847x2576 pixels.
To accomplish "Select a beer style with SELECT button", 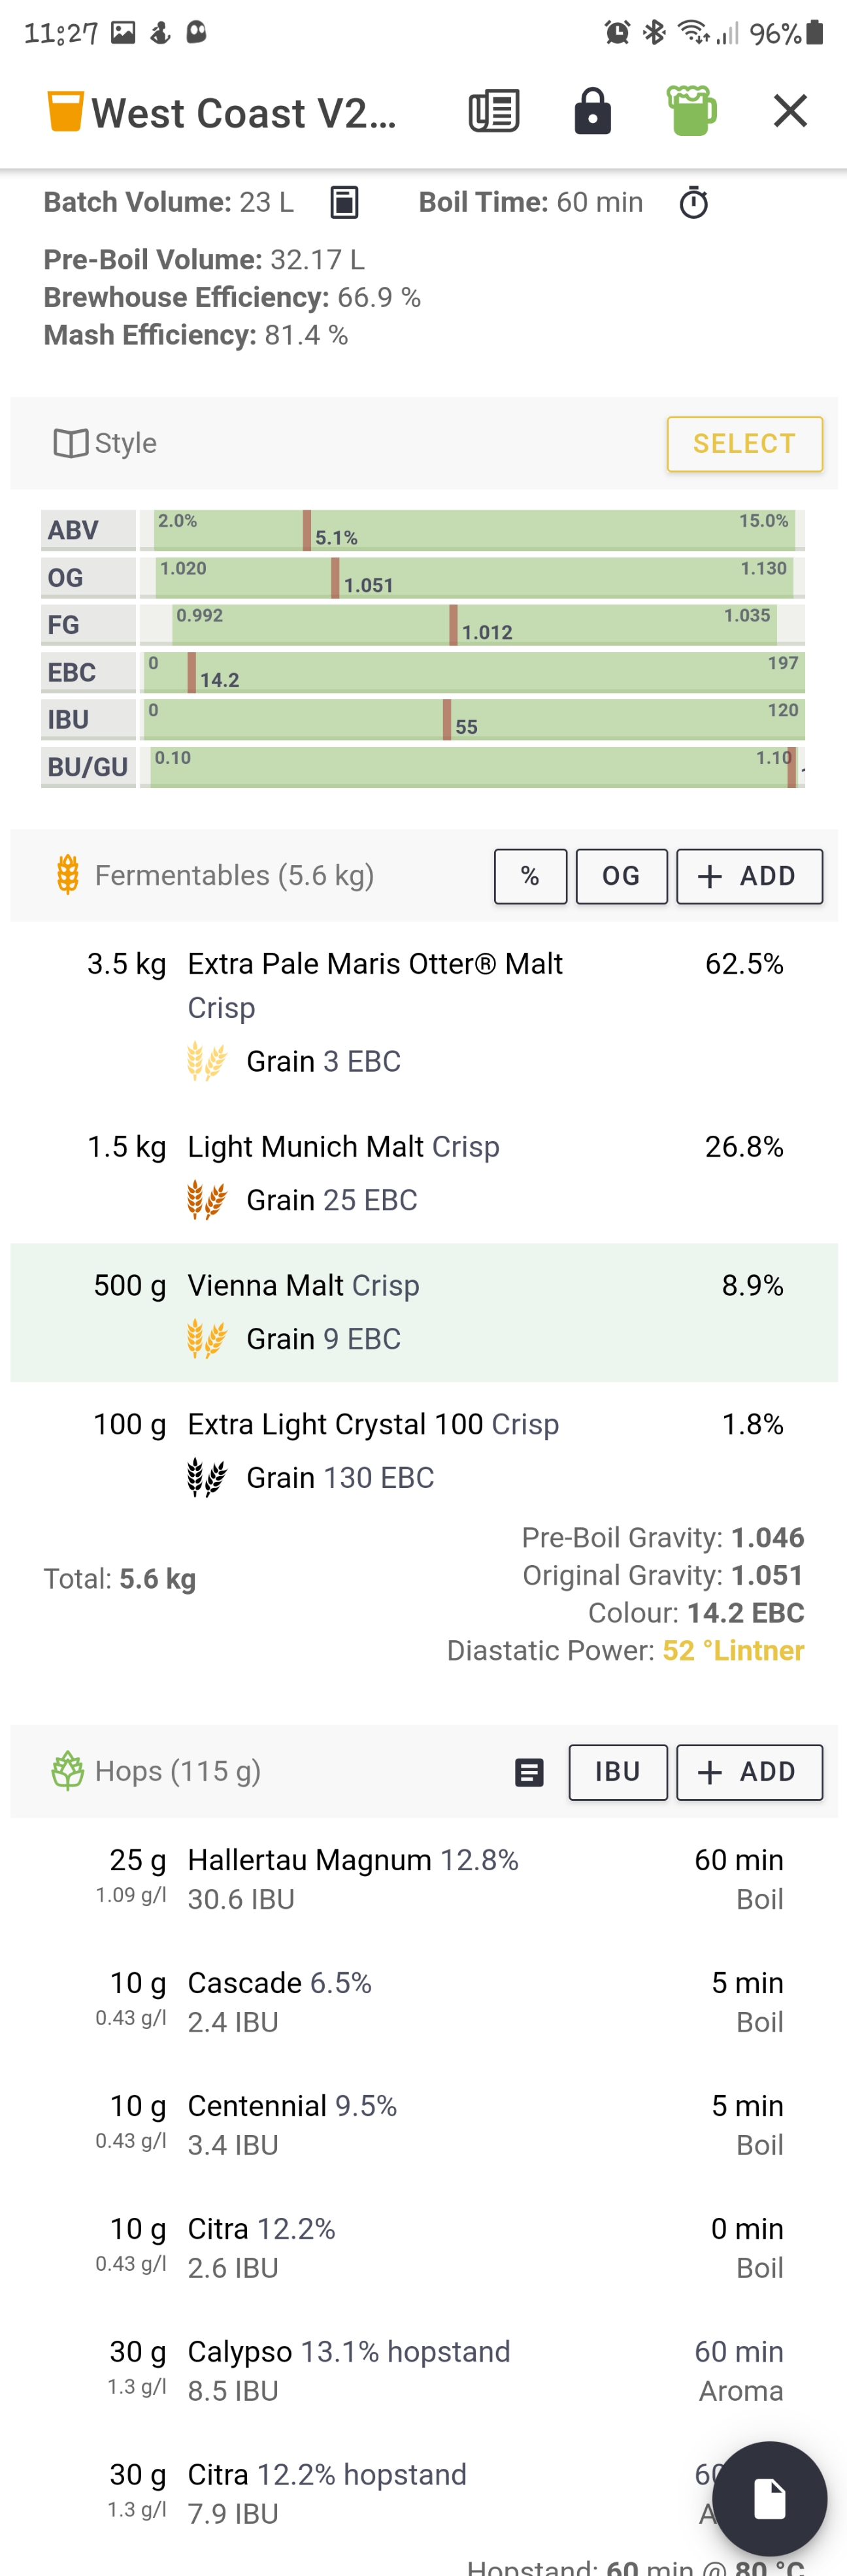I will point(744,443).
